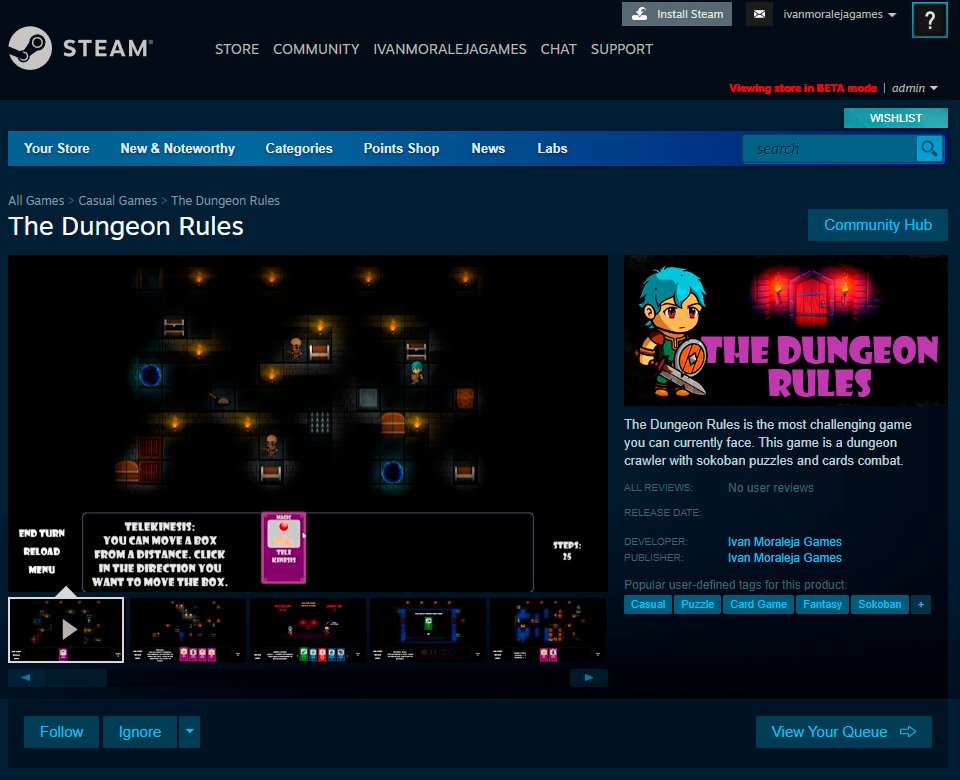Click the Follow button
960x780 pixels.
tap(61, 732)
